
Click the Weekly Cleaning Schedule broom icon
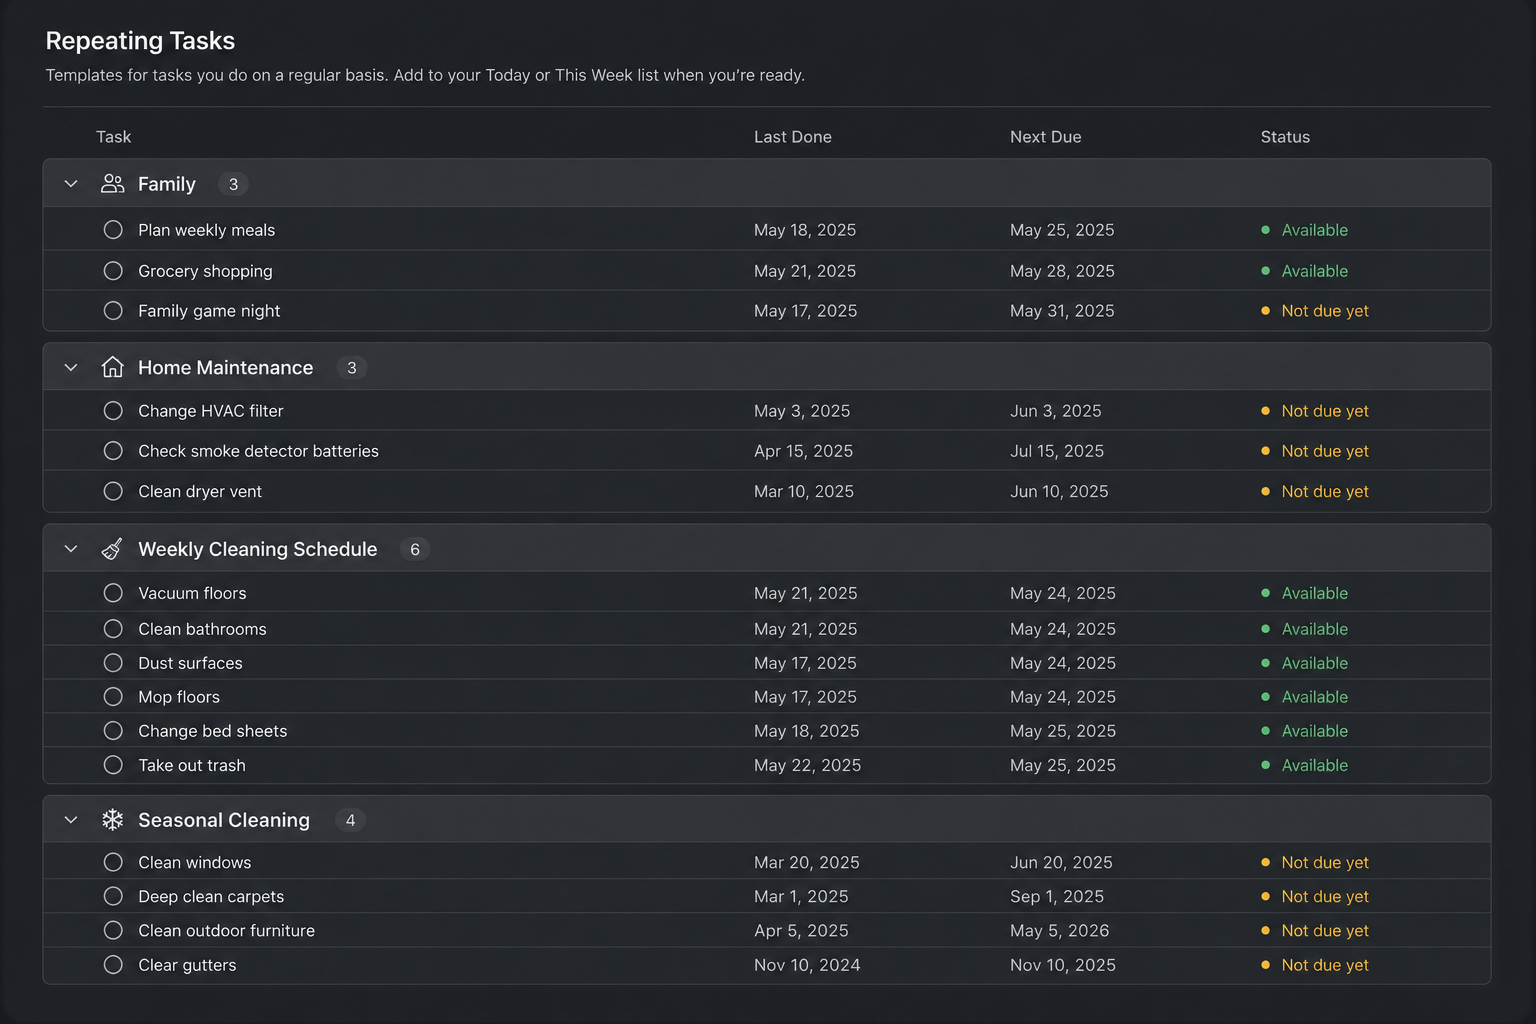click(x=113, y=549)
